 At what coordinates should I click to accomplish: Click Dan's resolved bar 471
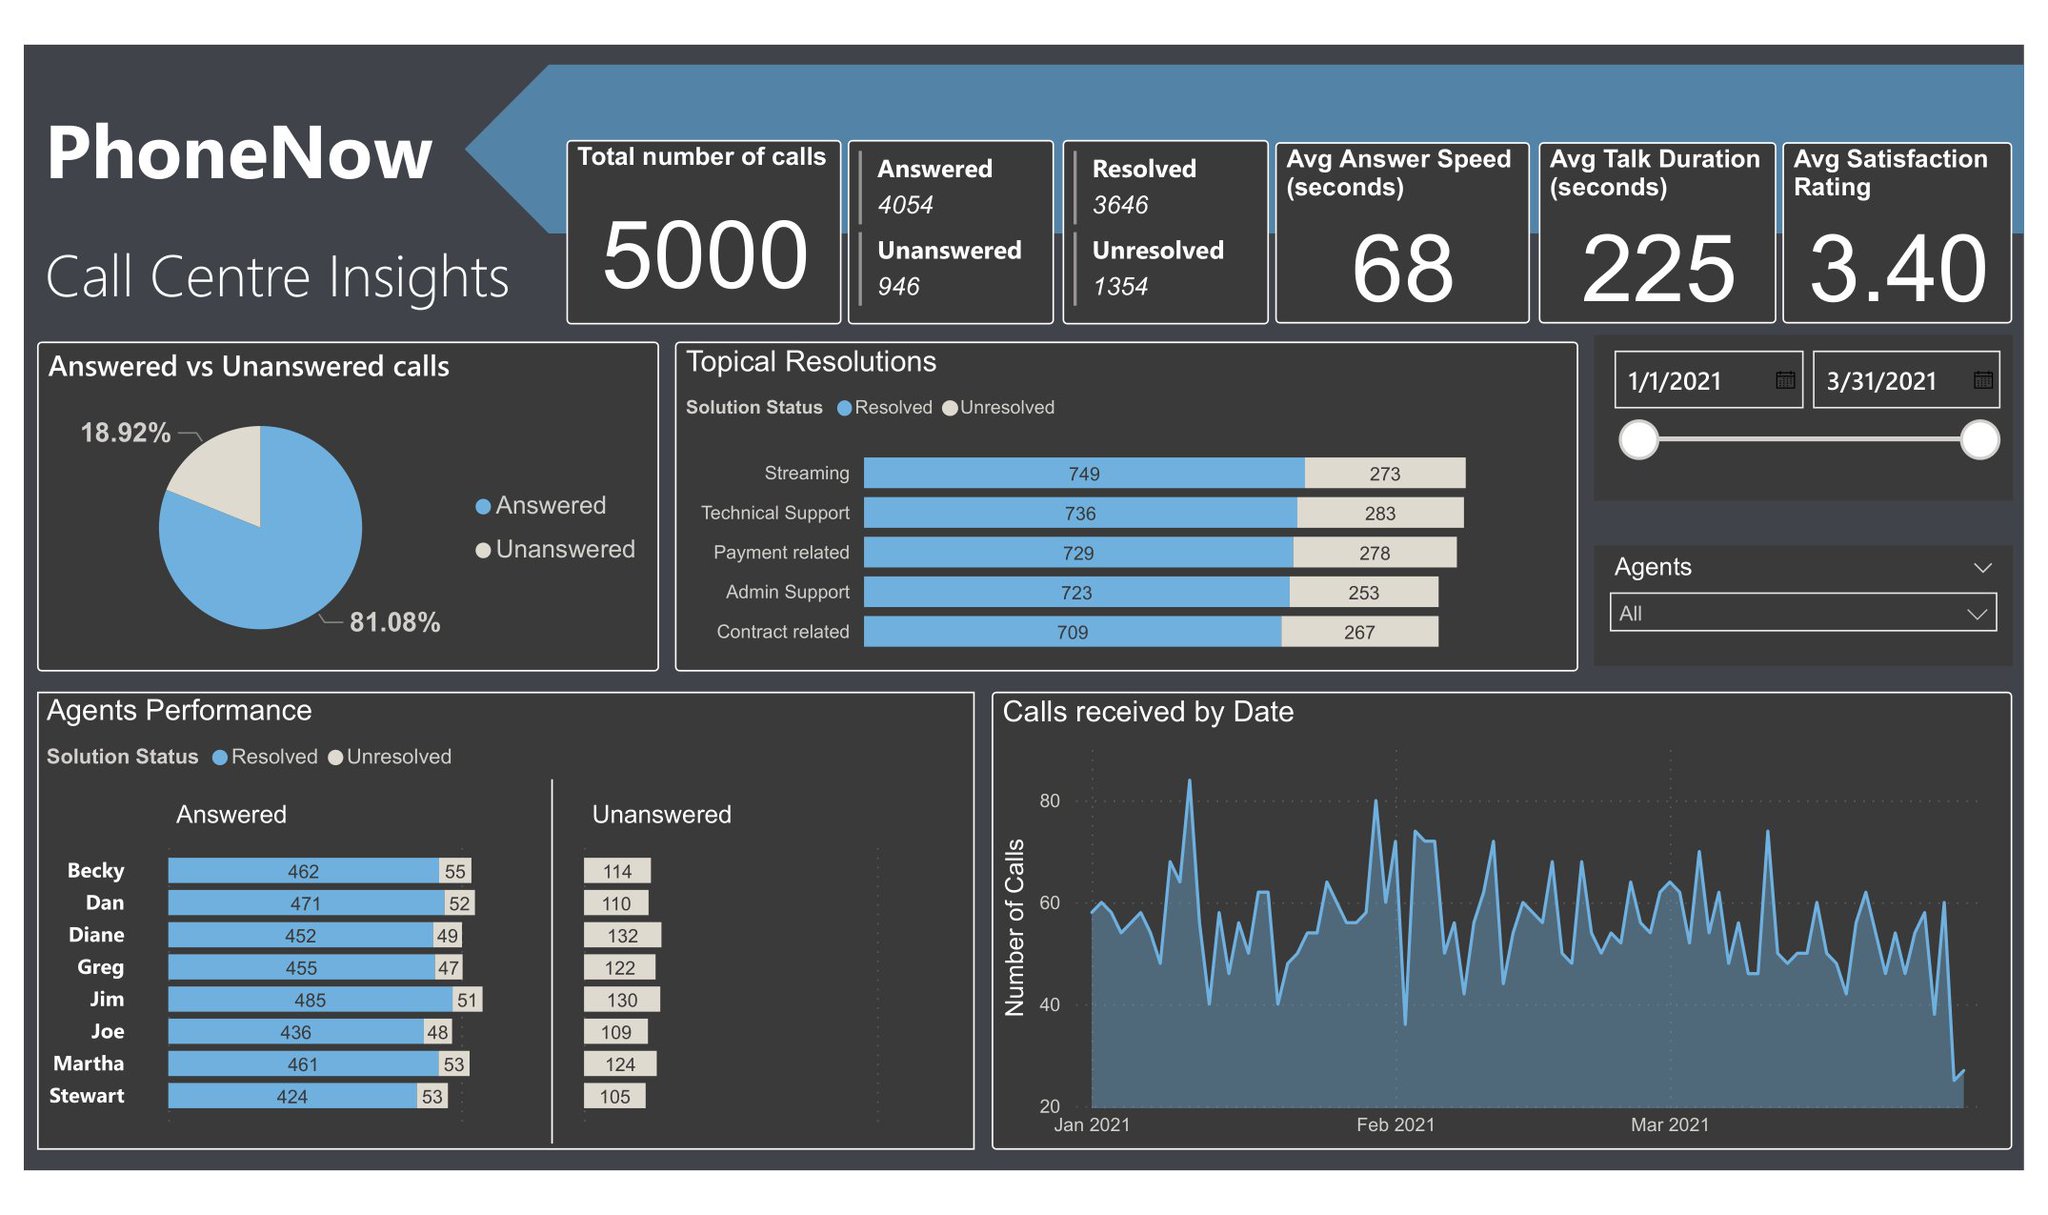(x=306, y=903)
